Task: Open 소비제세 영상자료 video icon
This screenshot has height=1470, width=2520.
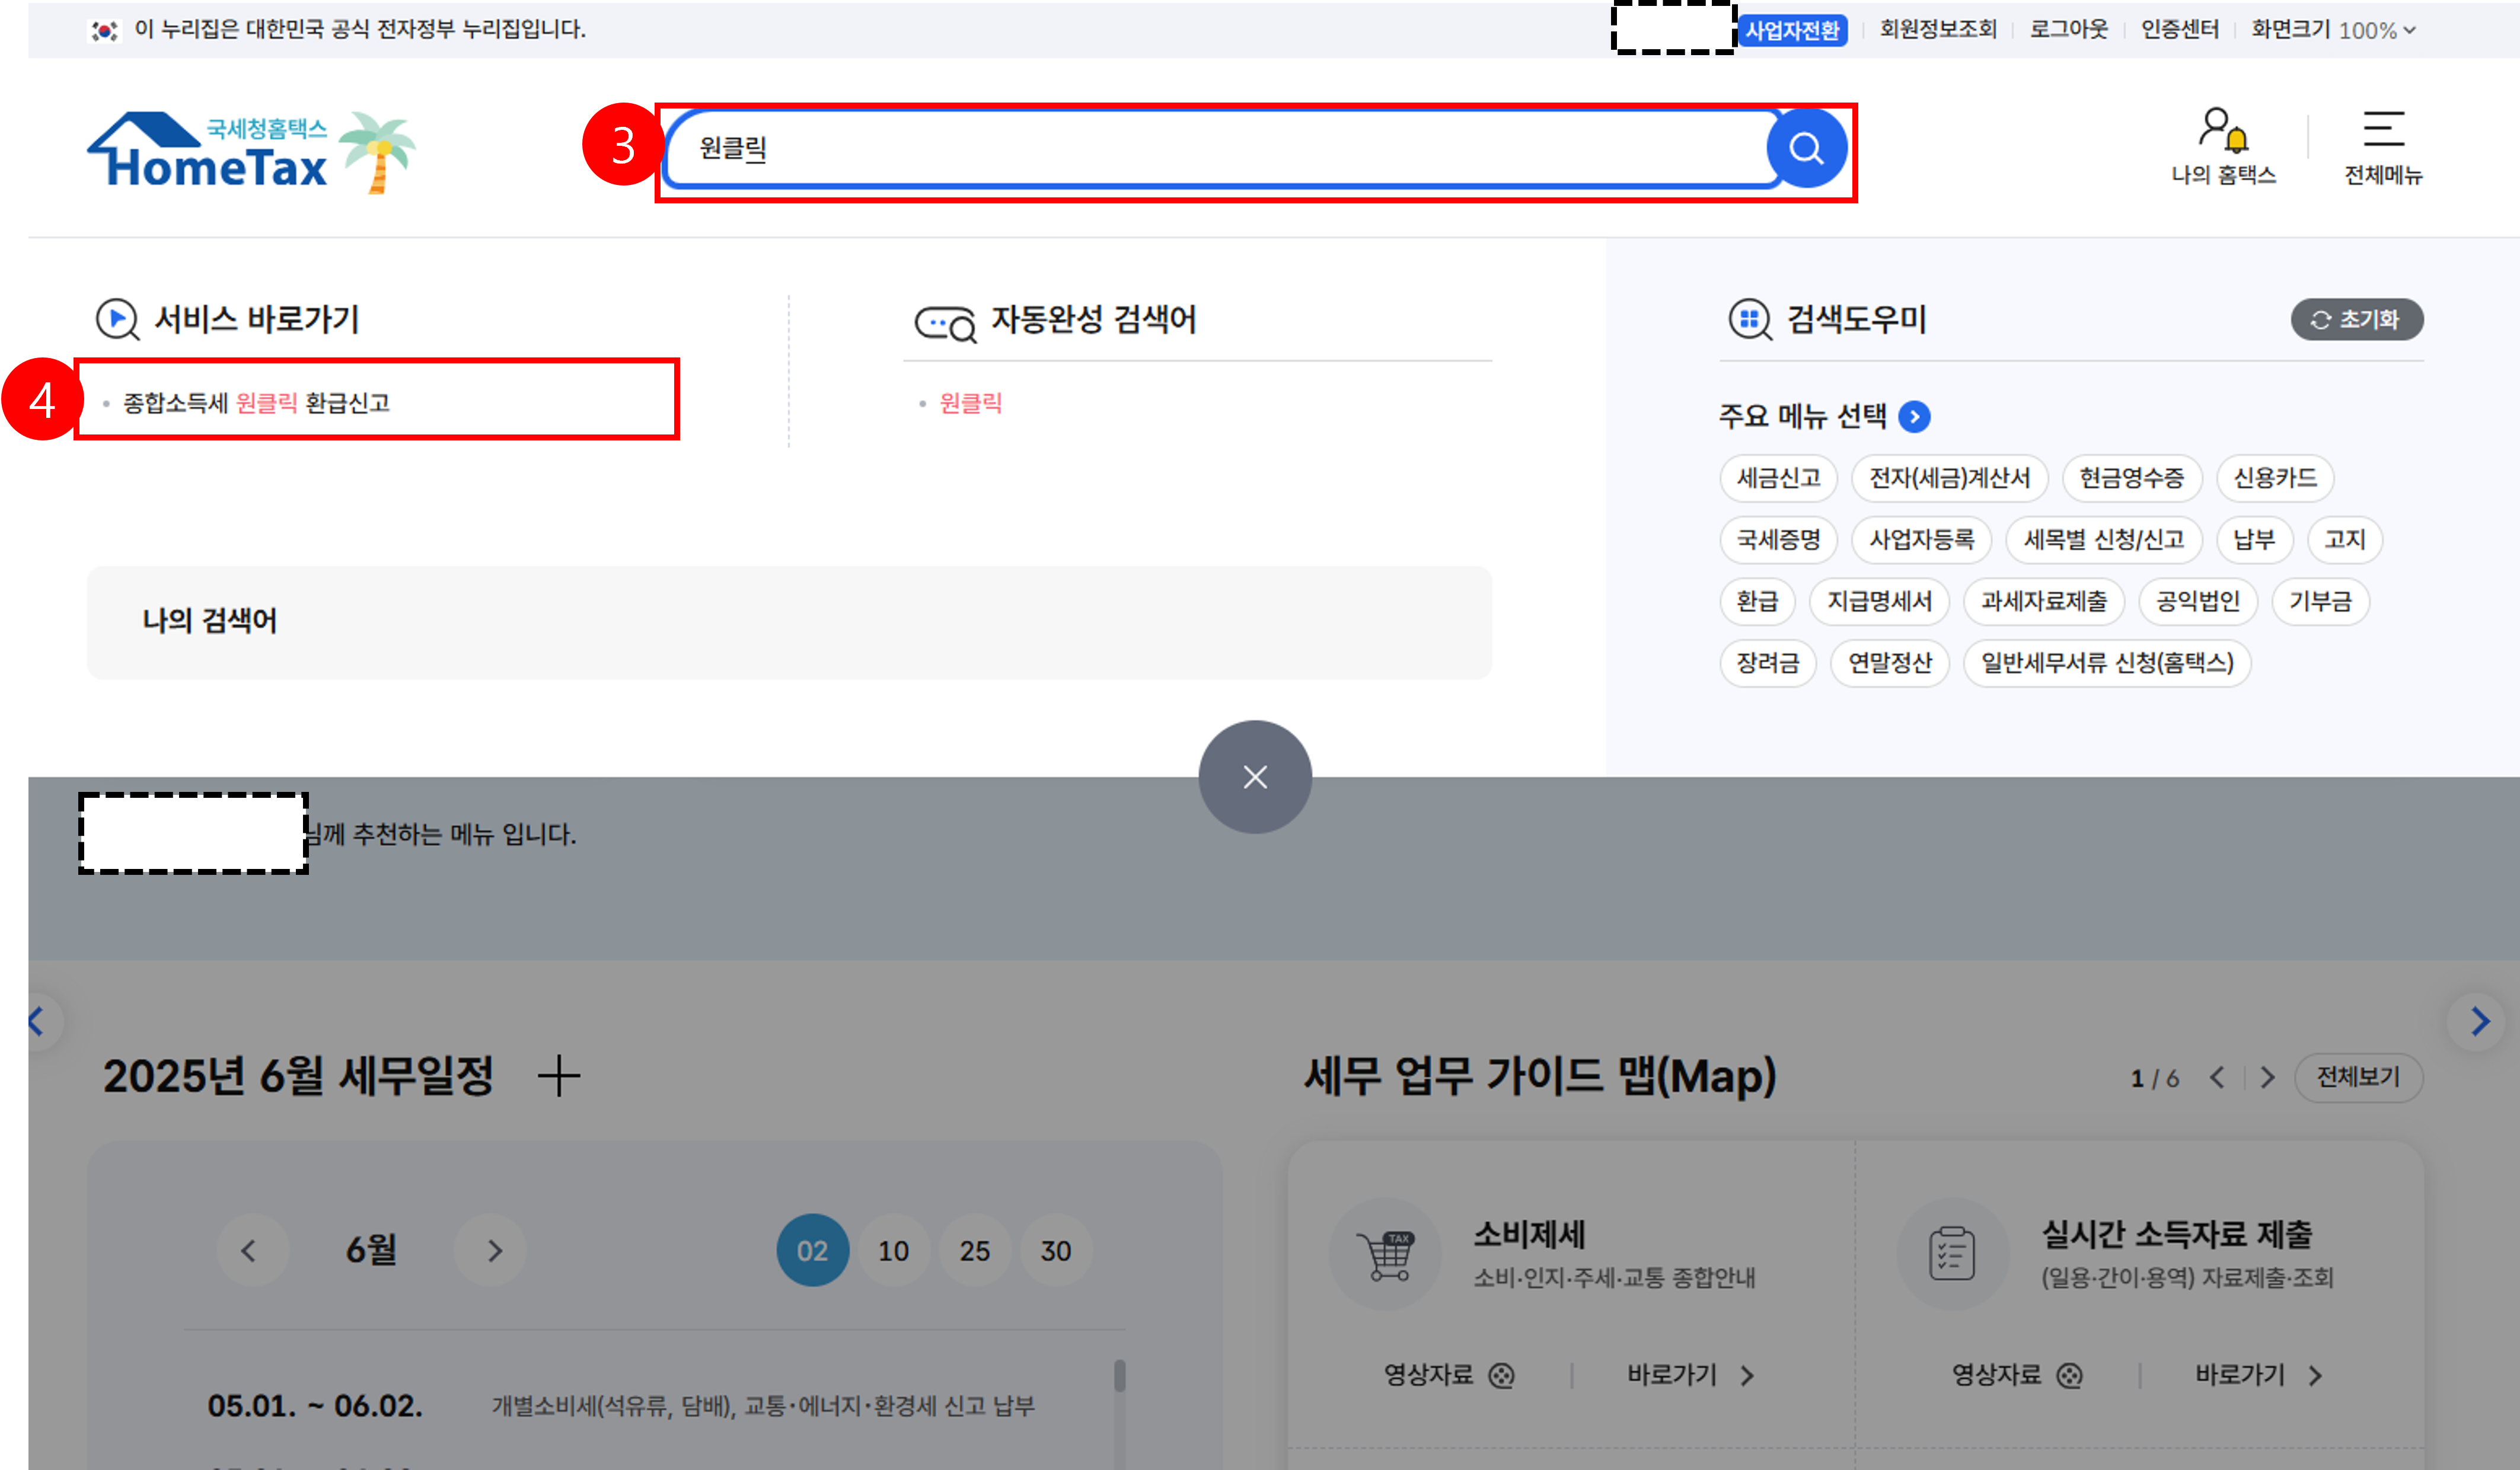Action: click(x=1501, y=1376)
